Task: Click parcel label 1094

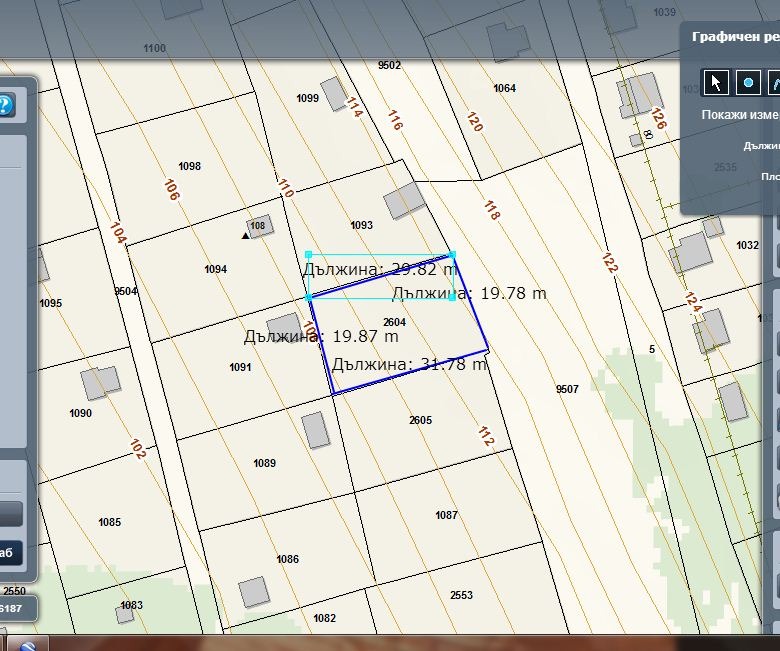Action: pyautogui.click(x=215, y=270)
